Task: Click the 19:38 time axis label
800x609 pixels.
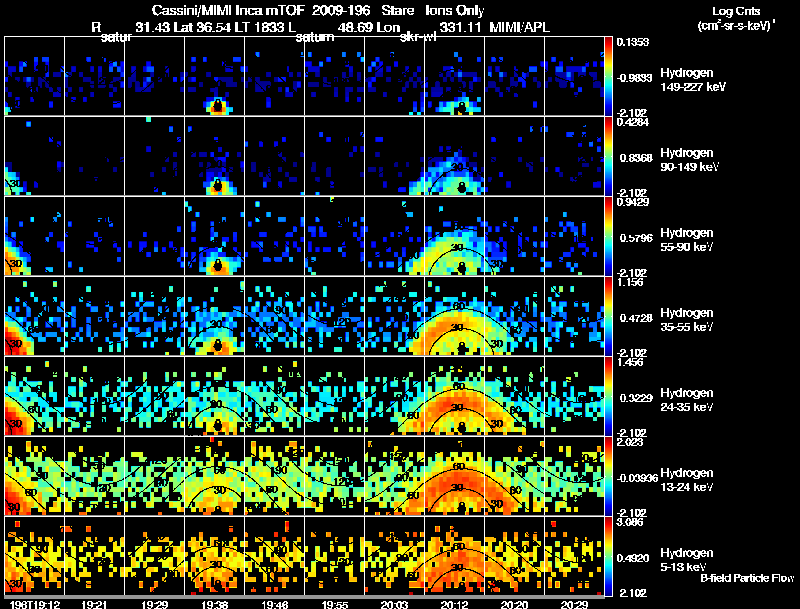Action: 215,605
